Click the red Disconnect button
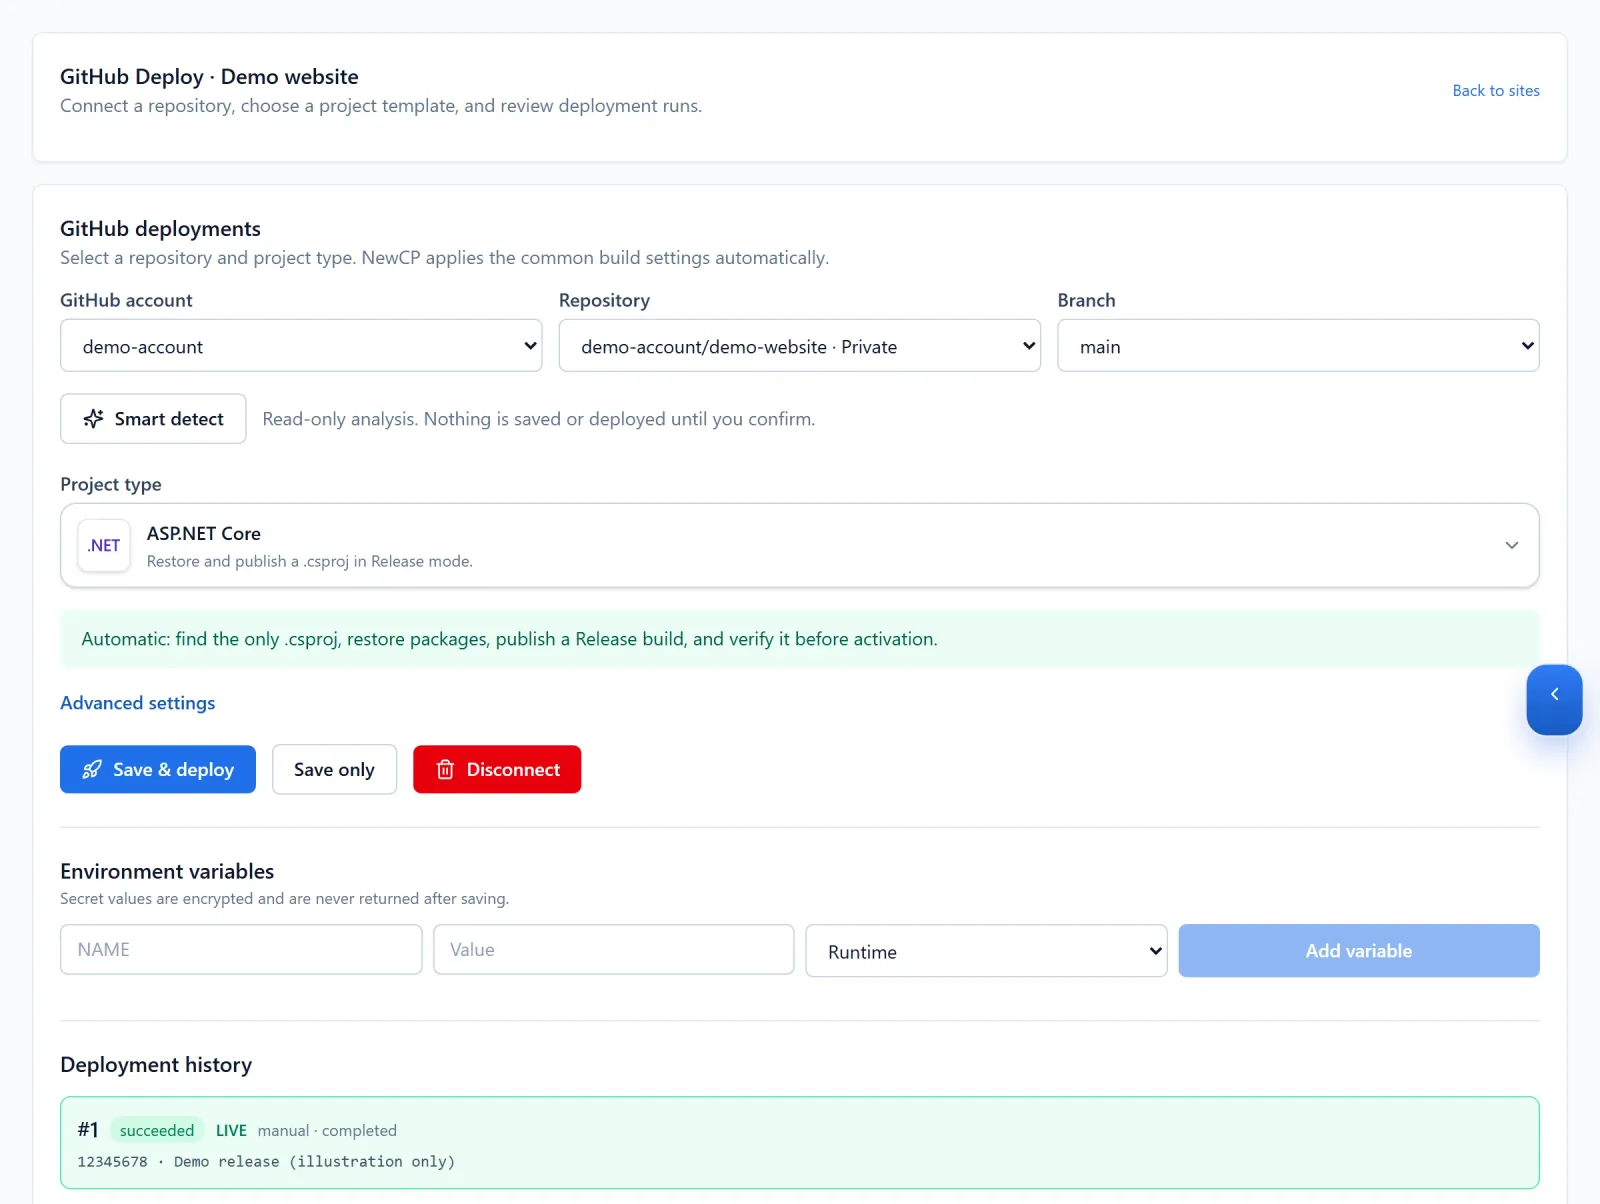Screen dimensions: 1600x1204 pos(497,769)
